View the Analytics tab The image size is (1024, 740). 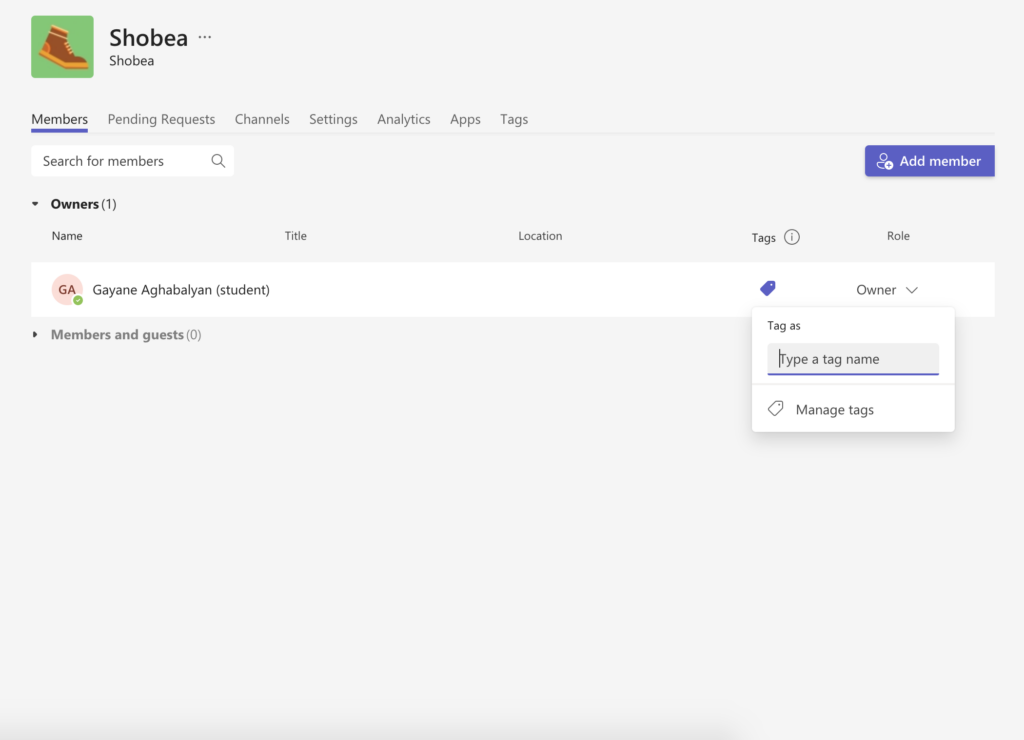[x=404, y=119]
